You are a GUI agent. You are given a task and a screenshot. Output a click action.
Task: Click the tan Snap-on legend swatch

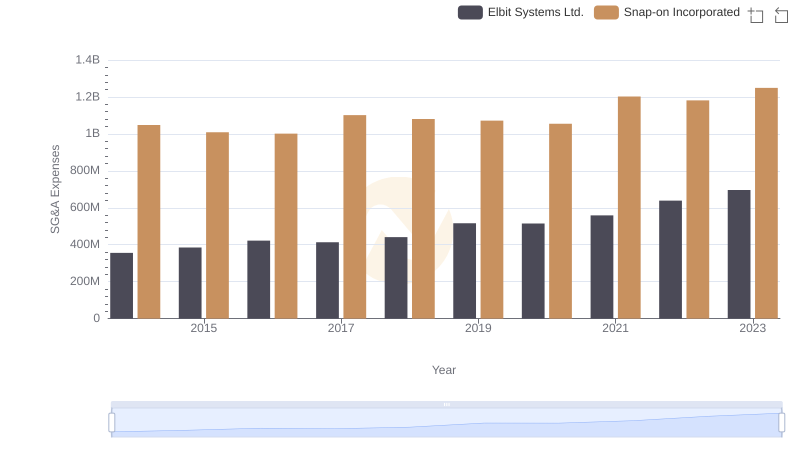(606, 12)
